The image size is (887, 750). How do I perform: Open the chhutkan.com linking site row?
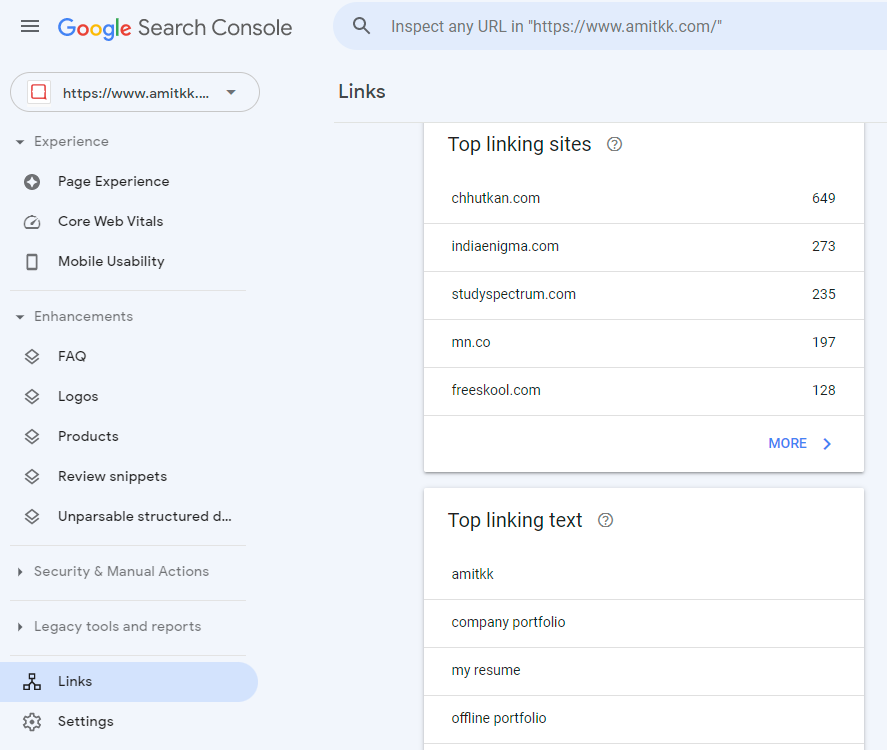(x=644, y=199)
